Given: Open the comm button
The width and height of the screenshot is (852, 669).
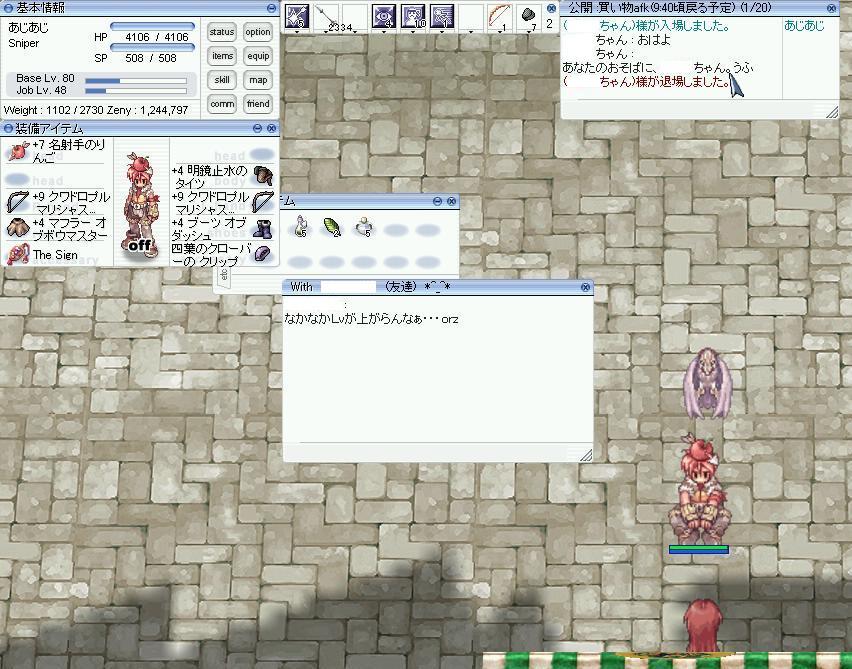Looking at the screenshot, I should click(x=222, y=104).
